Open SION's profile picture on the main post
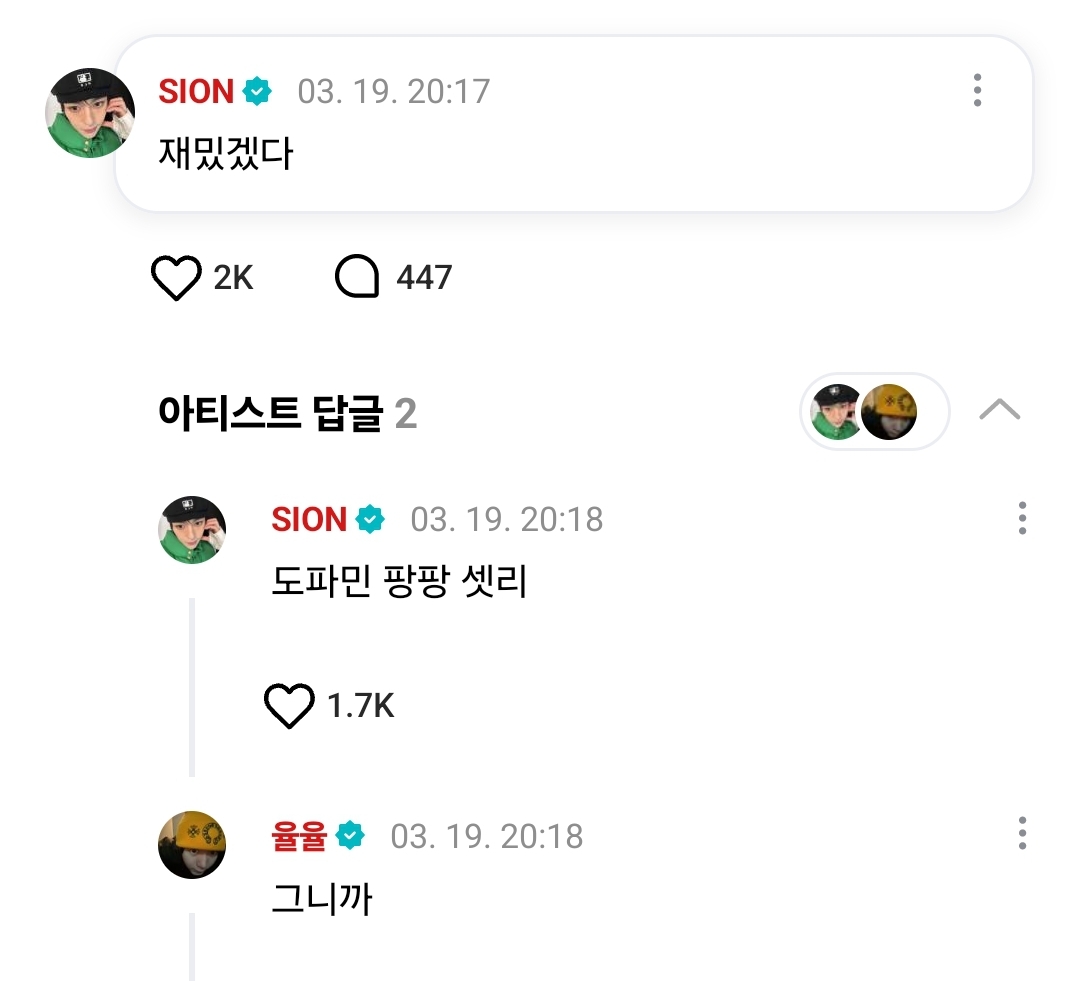Screen dimensions: 1080x981 [x=90, y=113]
